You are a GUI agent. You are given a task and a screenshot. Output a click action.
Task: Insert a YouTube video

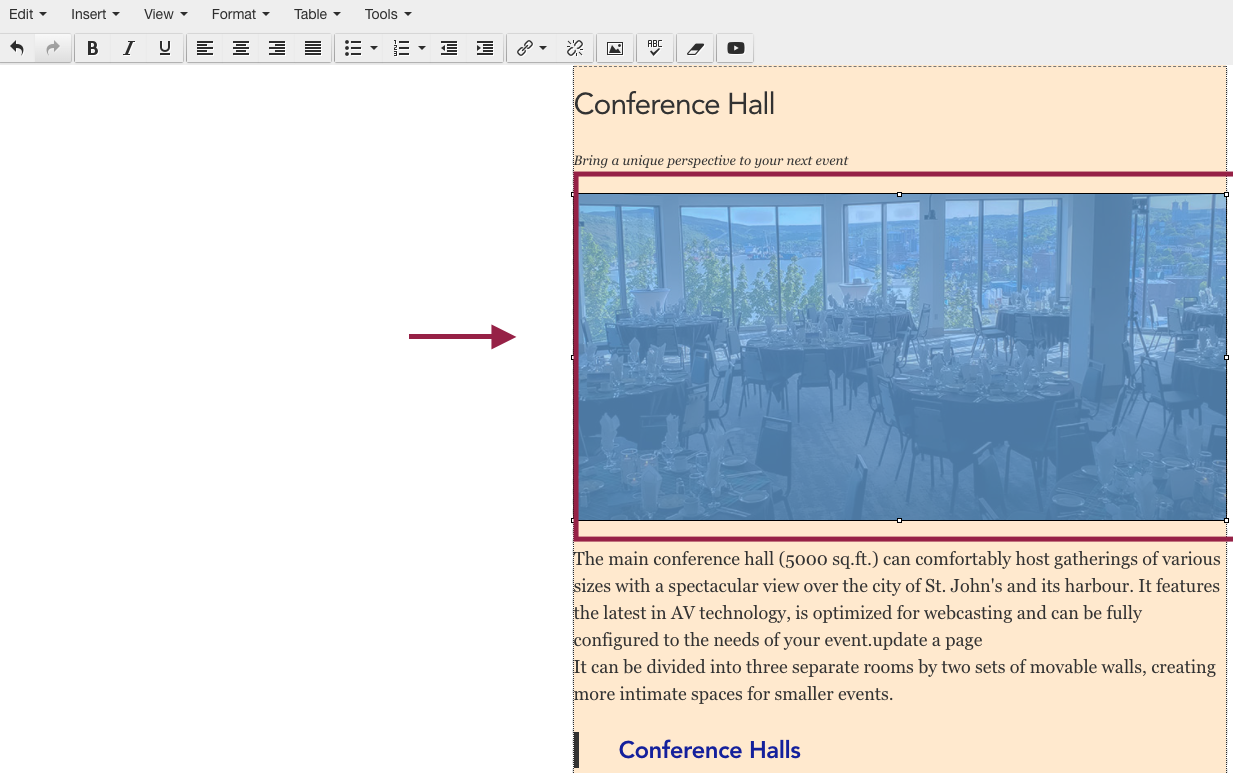(x=735, y=48)
